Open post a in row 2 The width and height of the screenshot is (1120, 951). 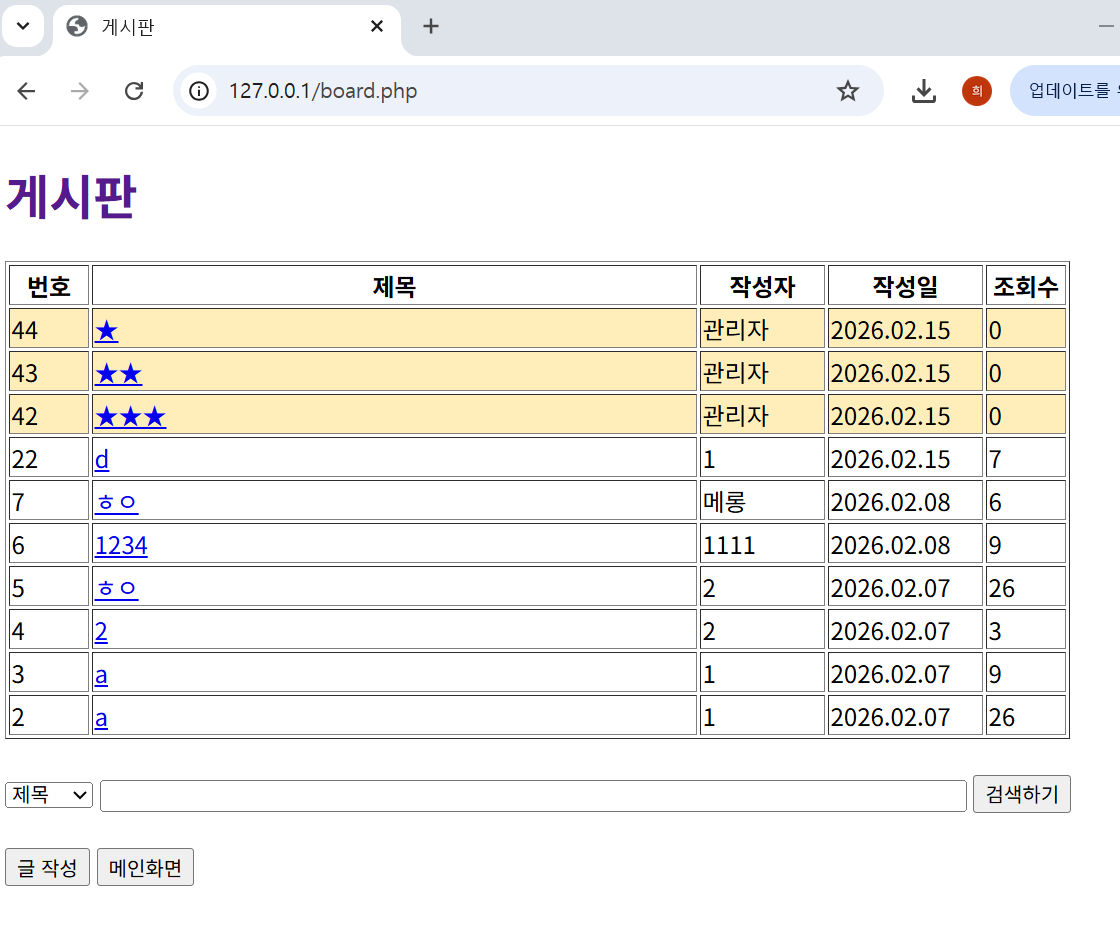(x=101, y=717)
